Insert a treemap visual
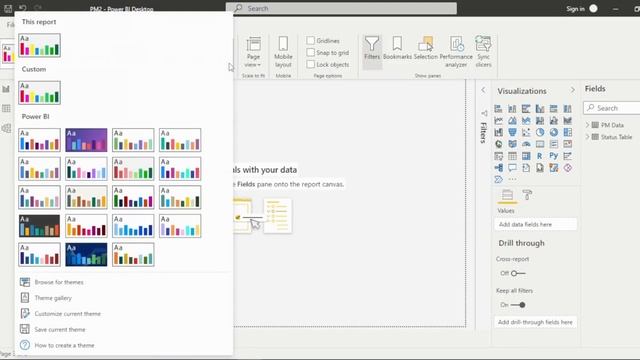640x360 pixels. pyautogui.click(x=568, y=132)
